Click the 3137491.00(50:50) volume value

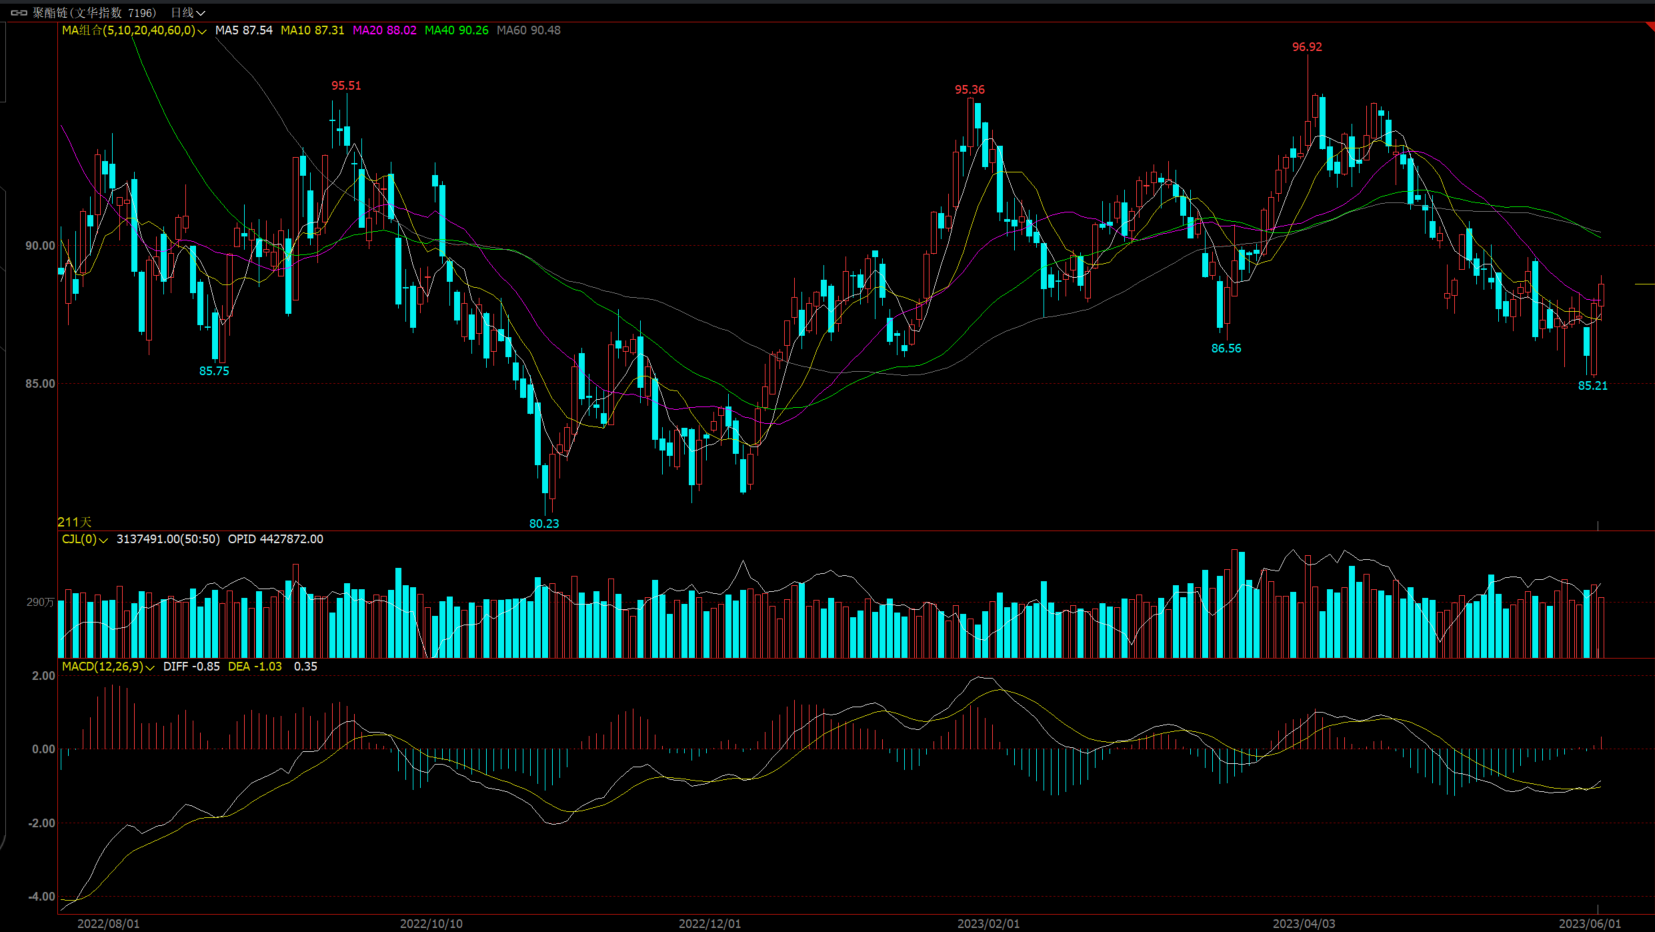tap(168, 540)
